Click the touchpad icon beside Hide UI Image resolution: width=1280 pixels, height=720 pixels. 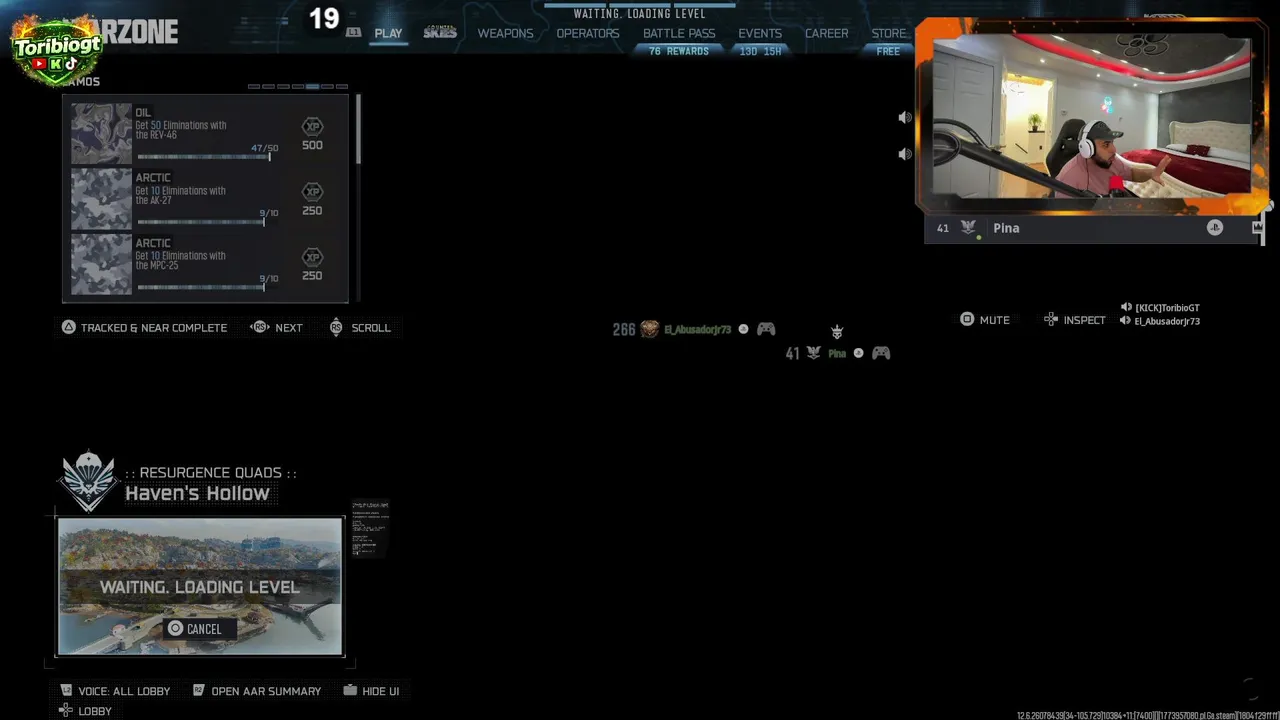click(x=350, y=691)
